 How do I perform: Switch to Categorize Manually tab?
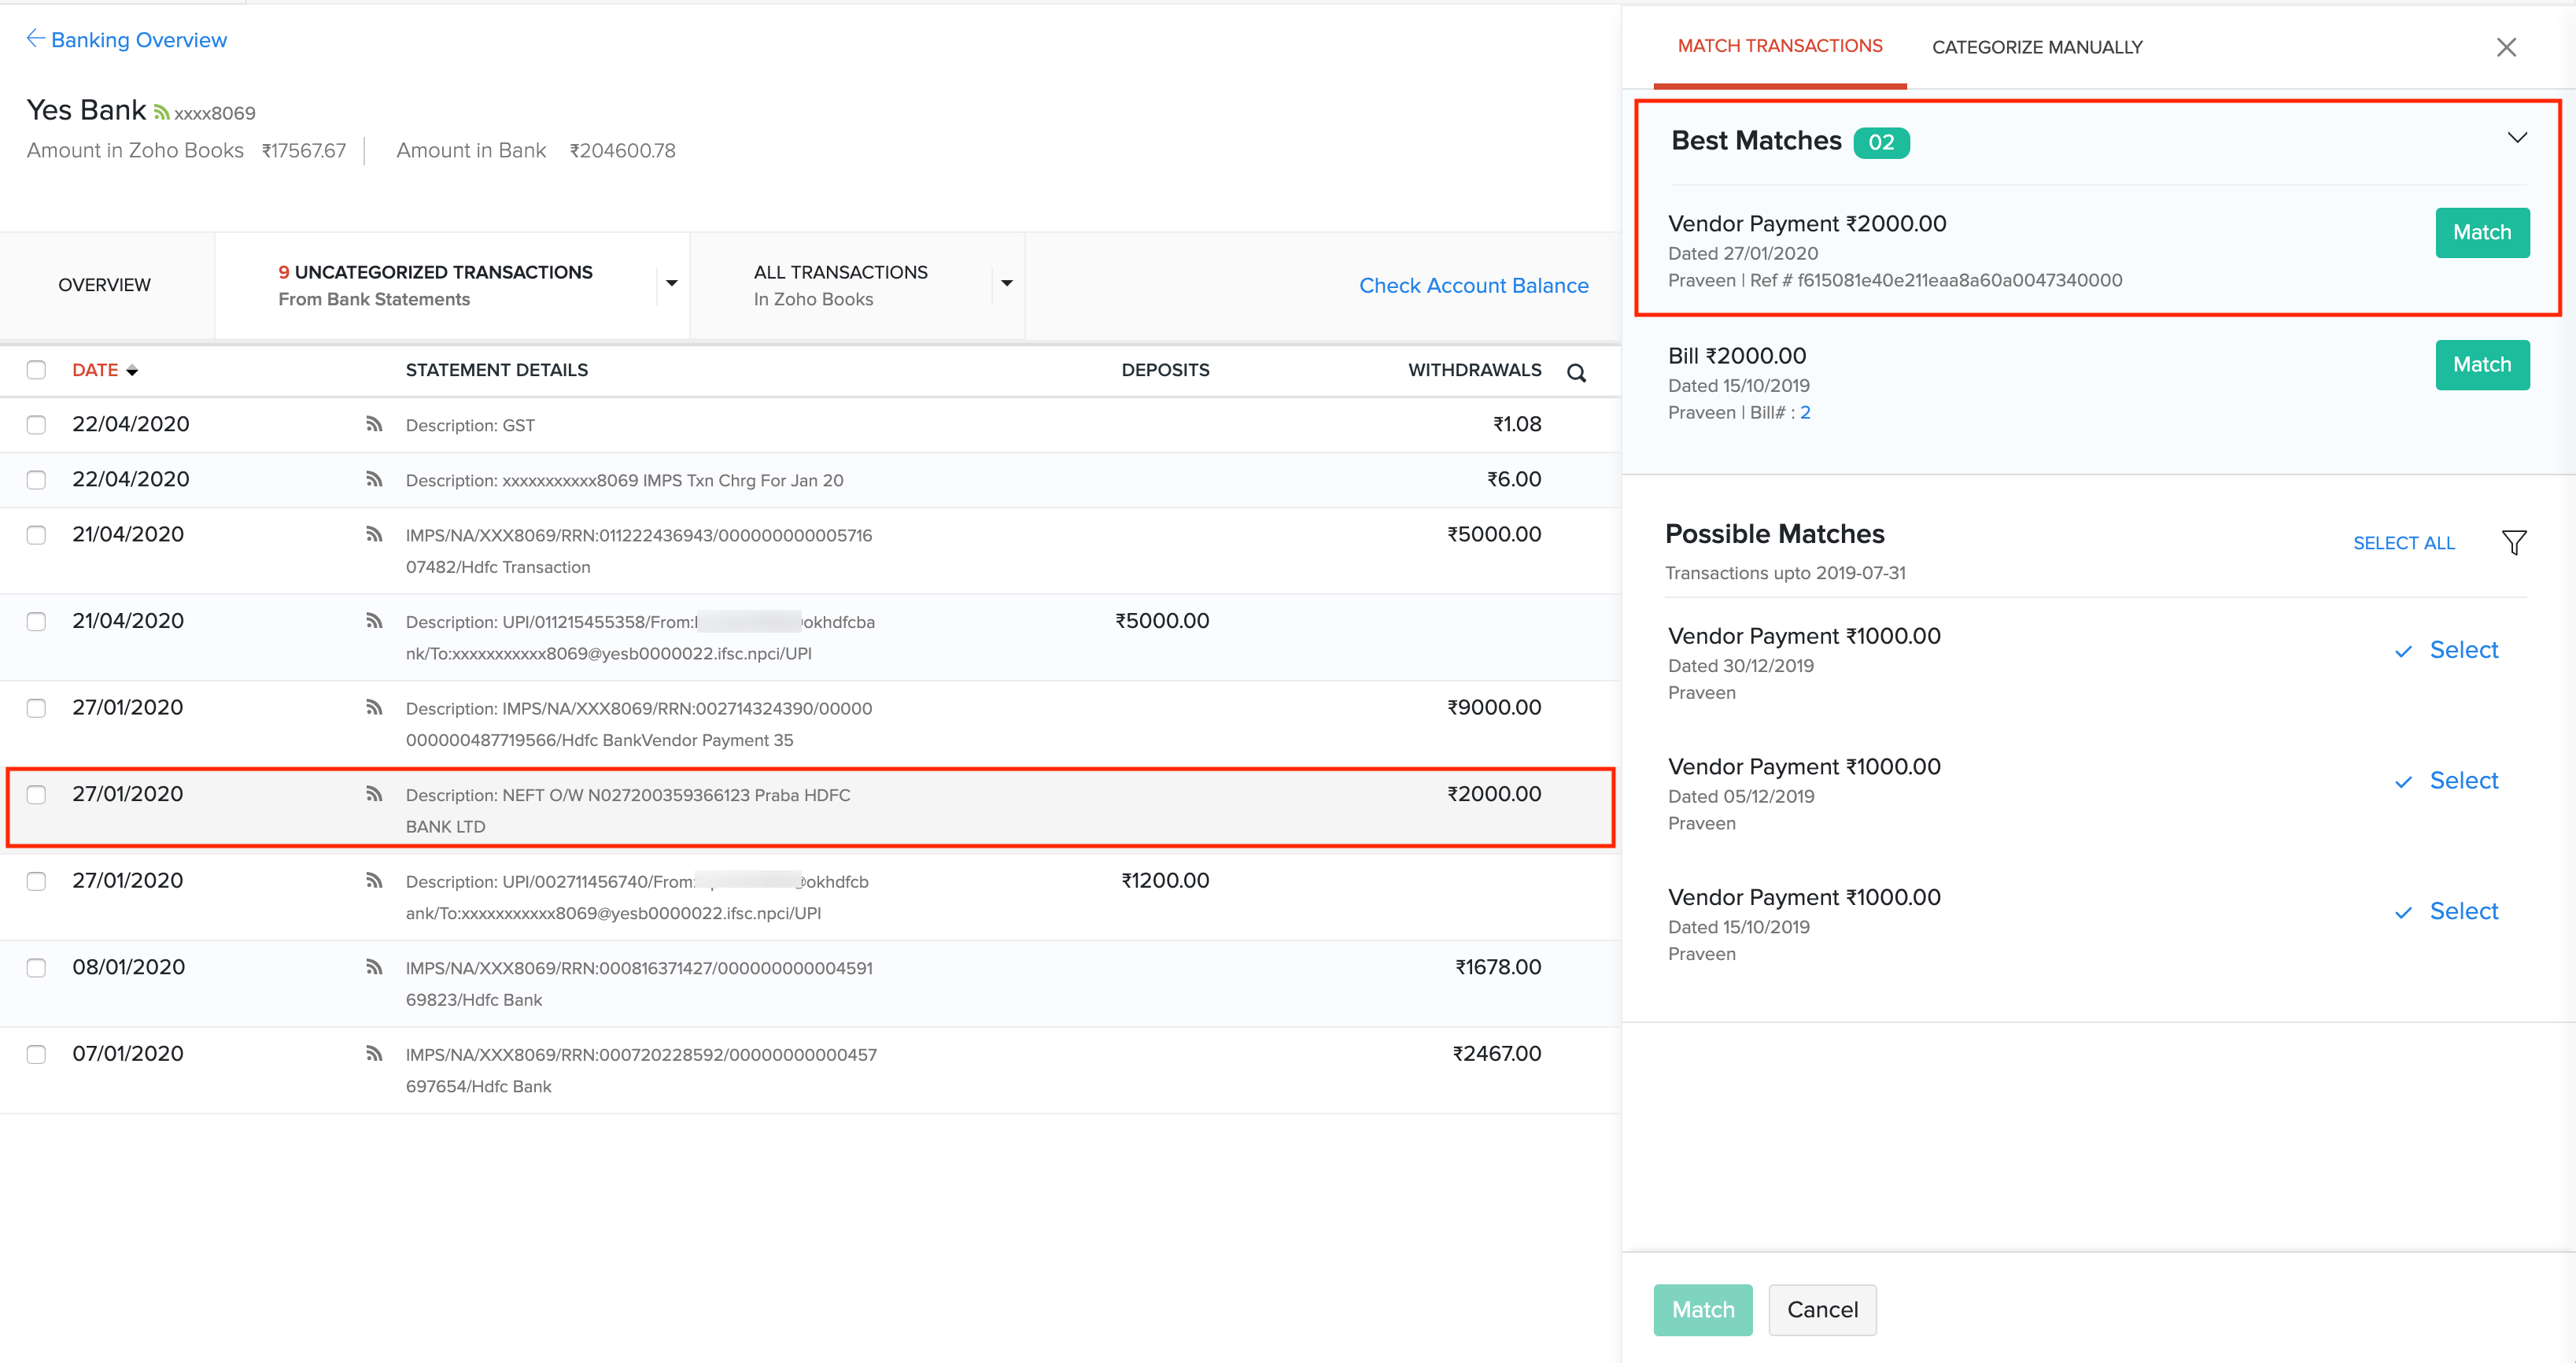click(x=2036, y=47)
